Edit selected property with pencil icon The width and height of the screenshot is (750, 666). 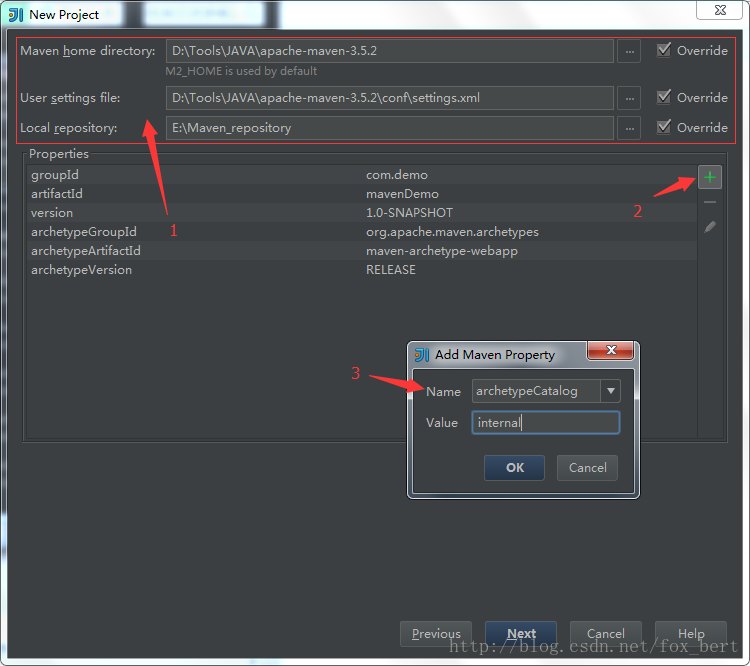click(710, 227)
